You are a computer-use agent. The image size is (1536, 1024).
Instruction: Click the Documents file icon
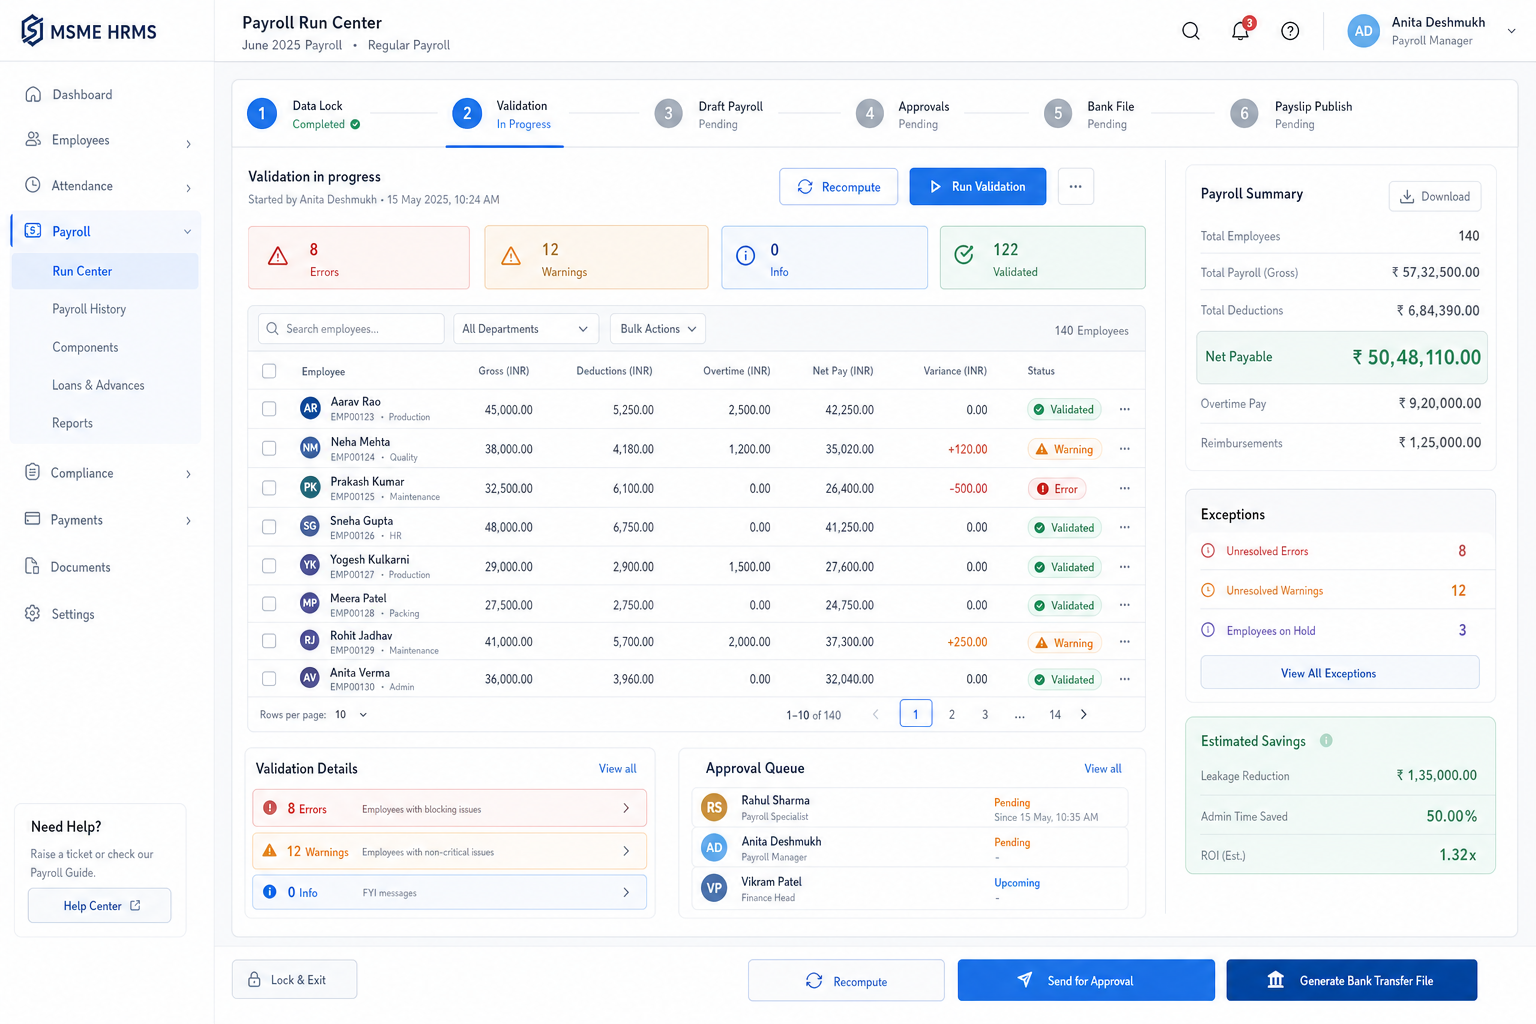pos(33,566)
